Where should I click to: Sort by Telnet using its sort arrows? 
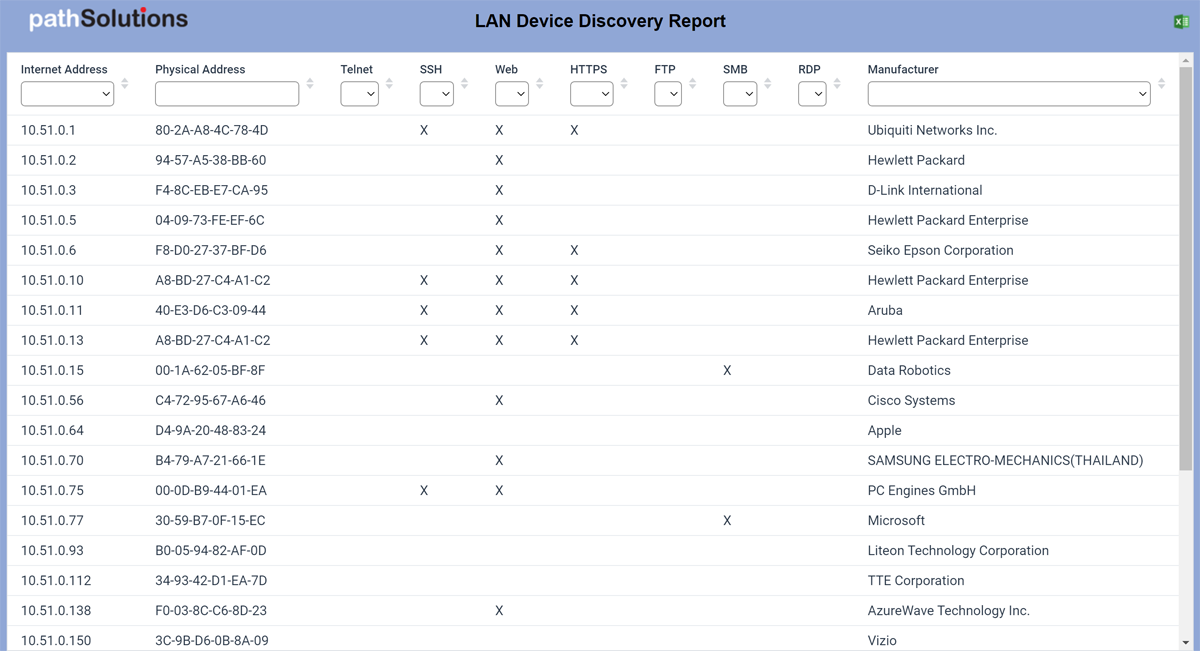(x=389, y=84)
